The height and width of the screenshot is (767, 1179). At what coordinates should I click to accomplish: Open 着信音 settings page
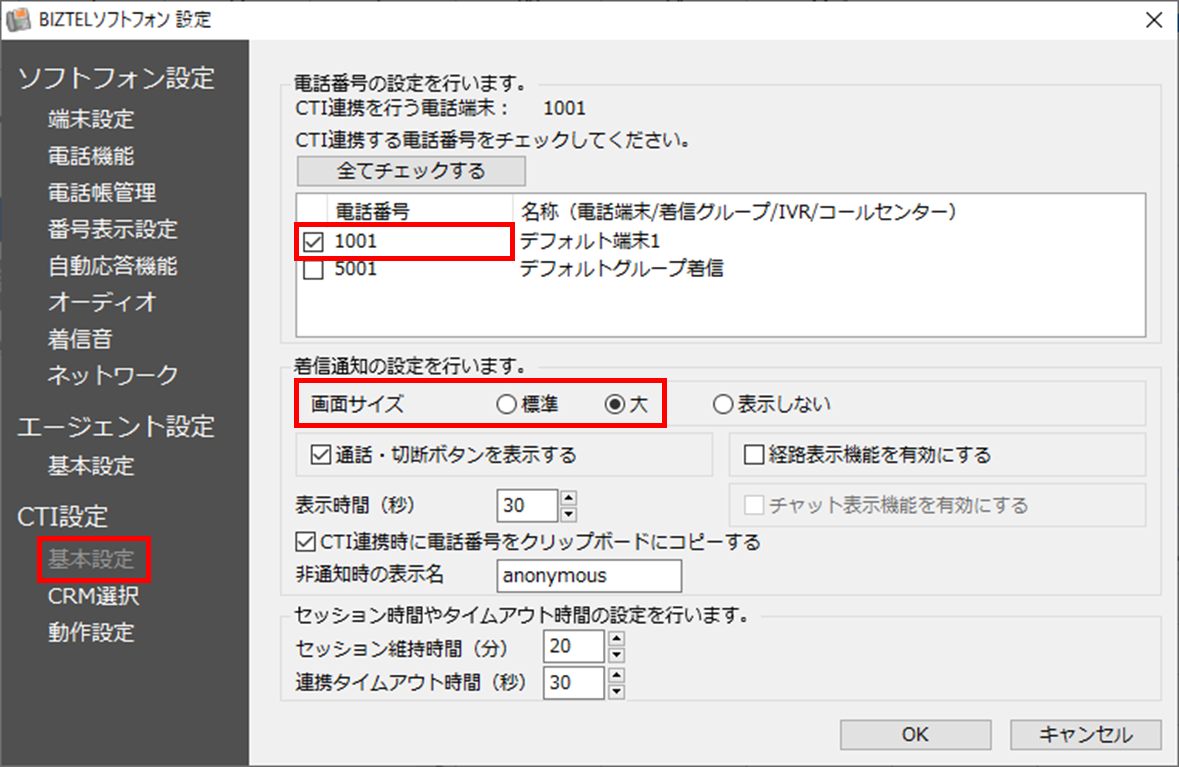click(x=80, y=339)
